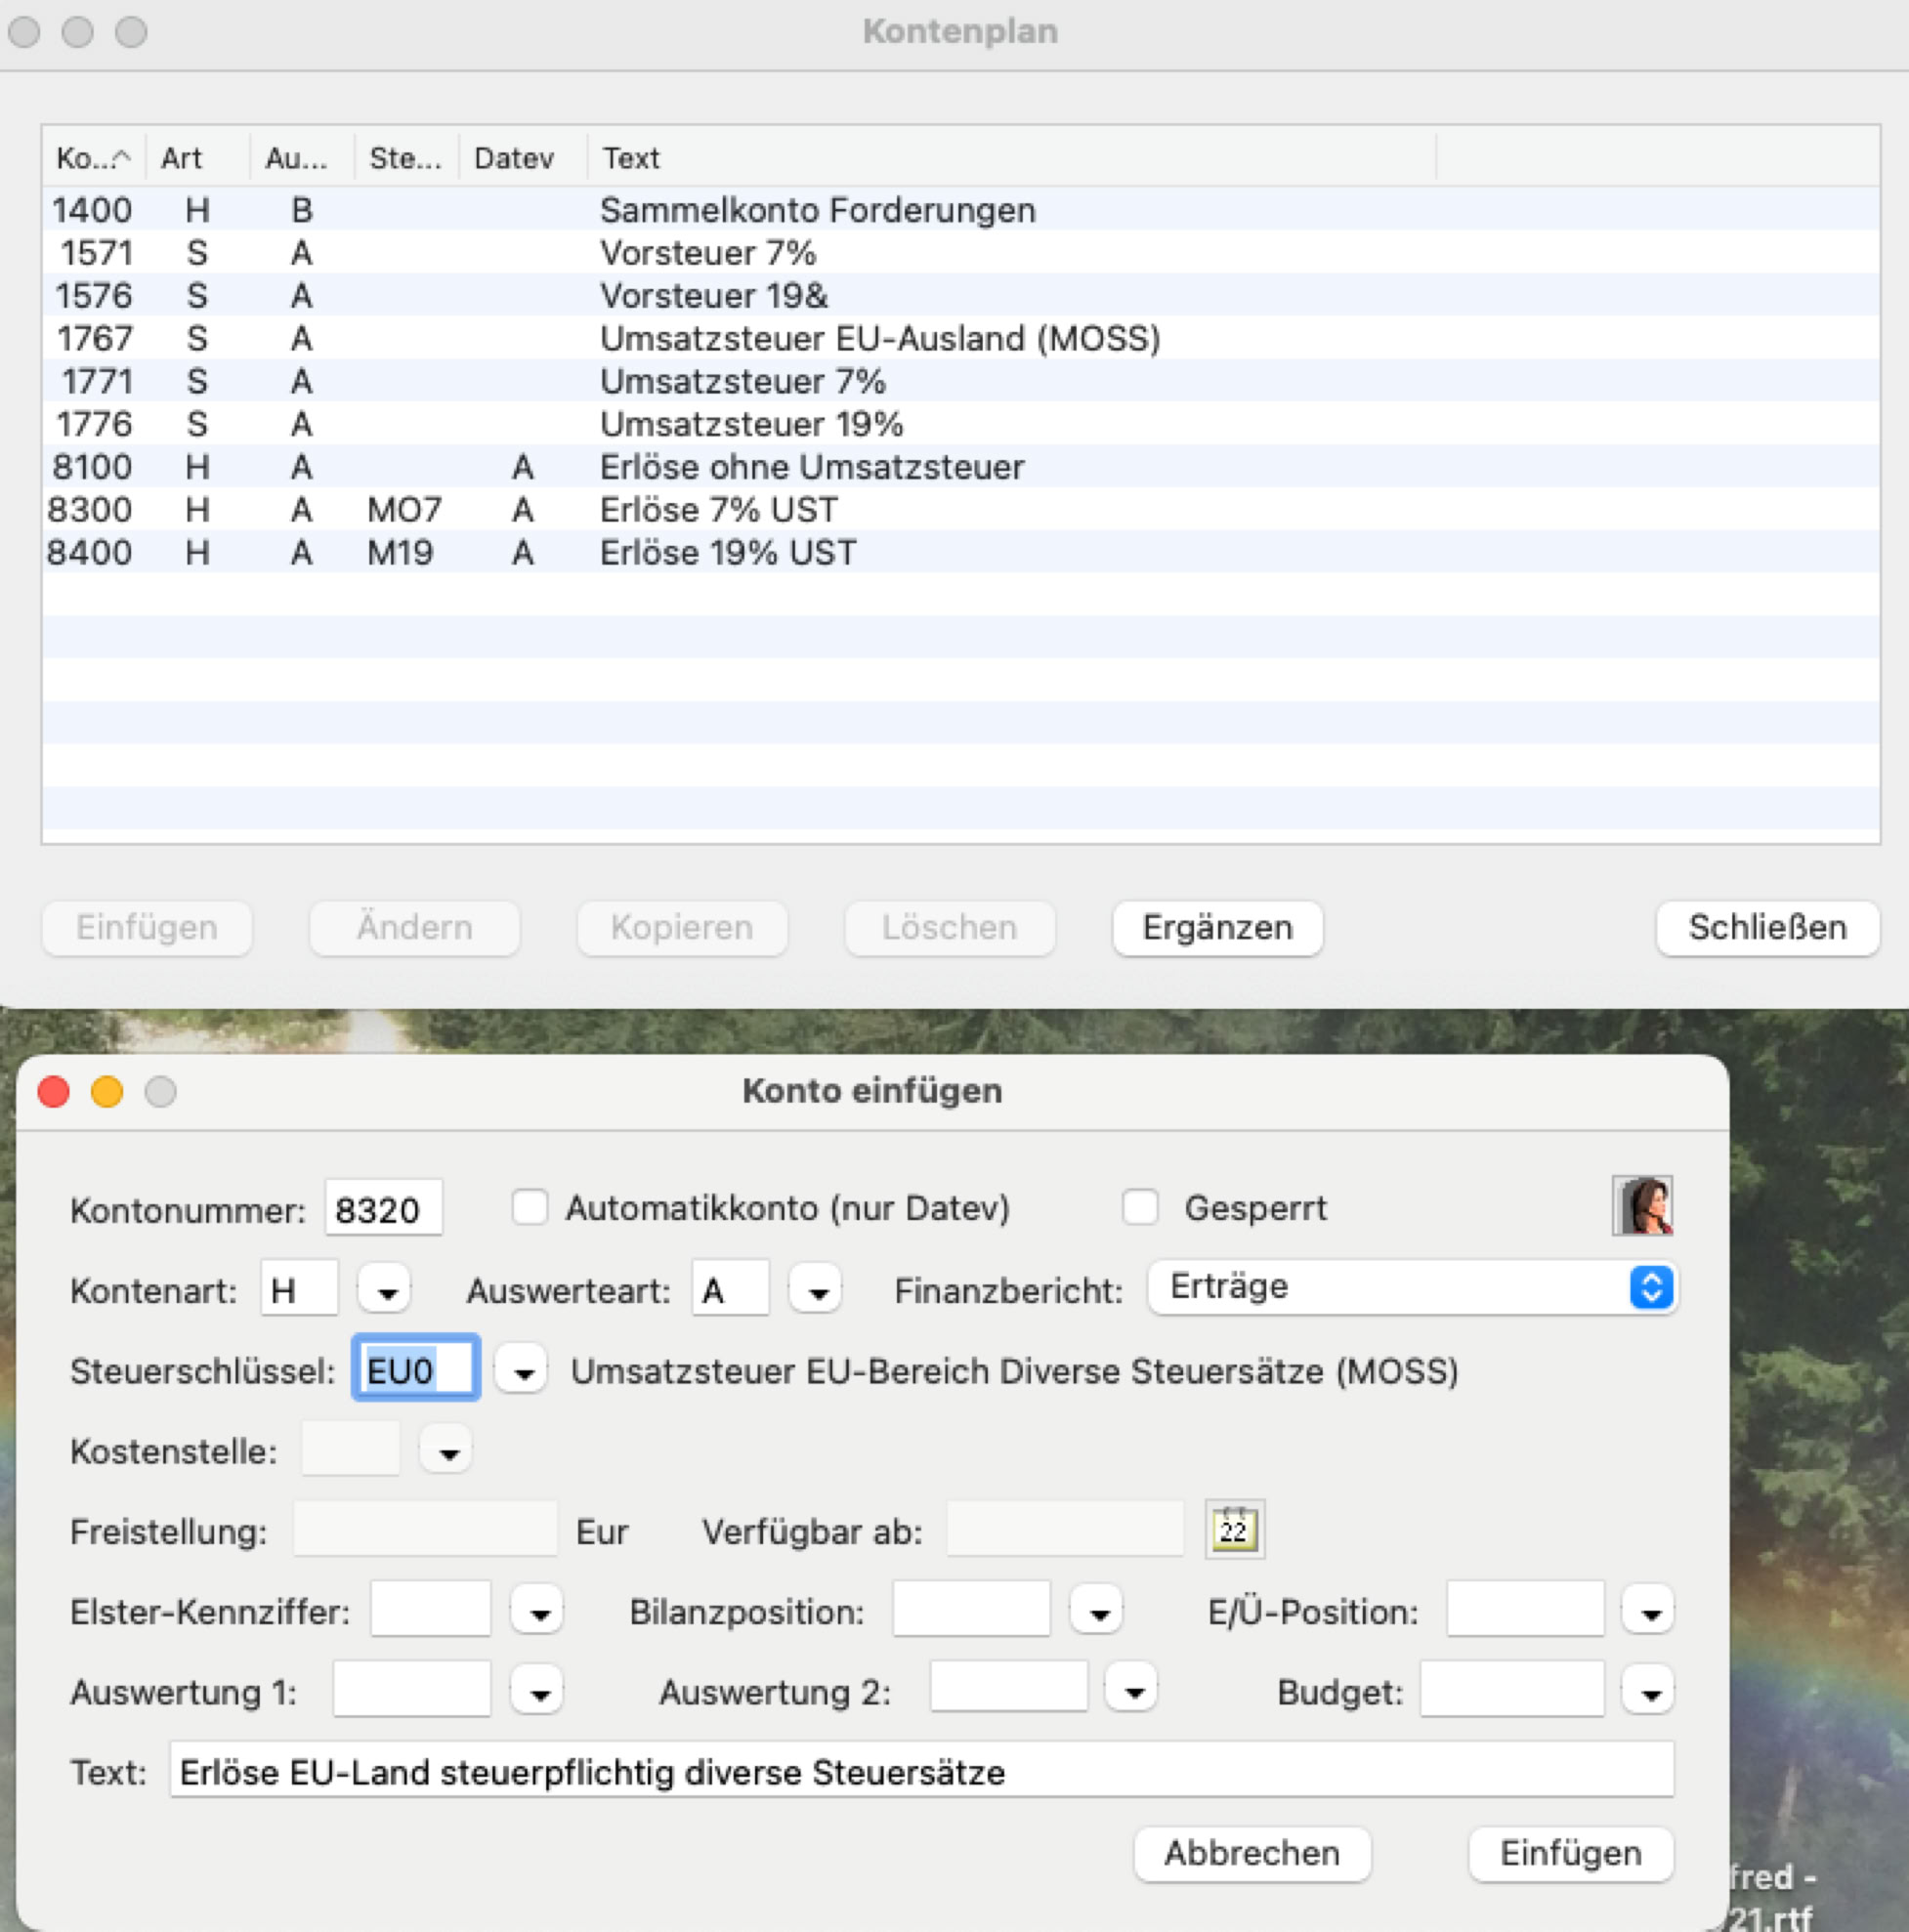Screen dimensions: 1909x1932
Task: Open the Kontenart dropdown arrow
Action: pos(386,1290)
